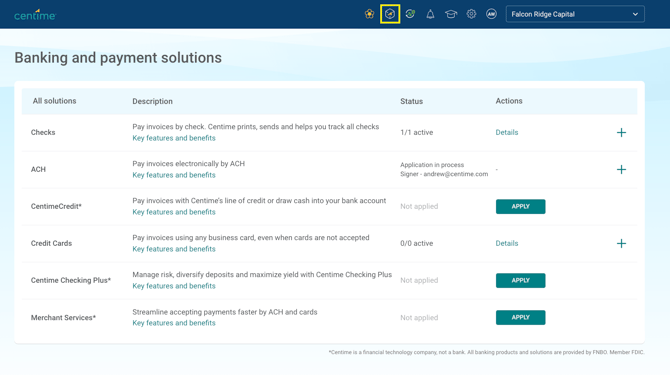The width and height of the screenshot is (670, 375).
Task: Click 'Pay invoices electronically by ACH' description
Action: coord(188,164)
